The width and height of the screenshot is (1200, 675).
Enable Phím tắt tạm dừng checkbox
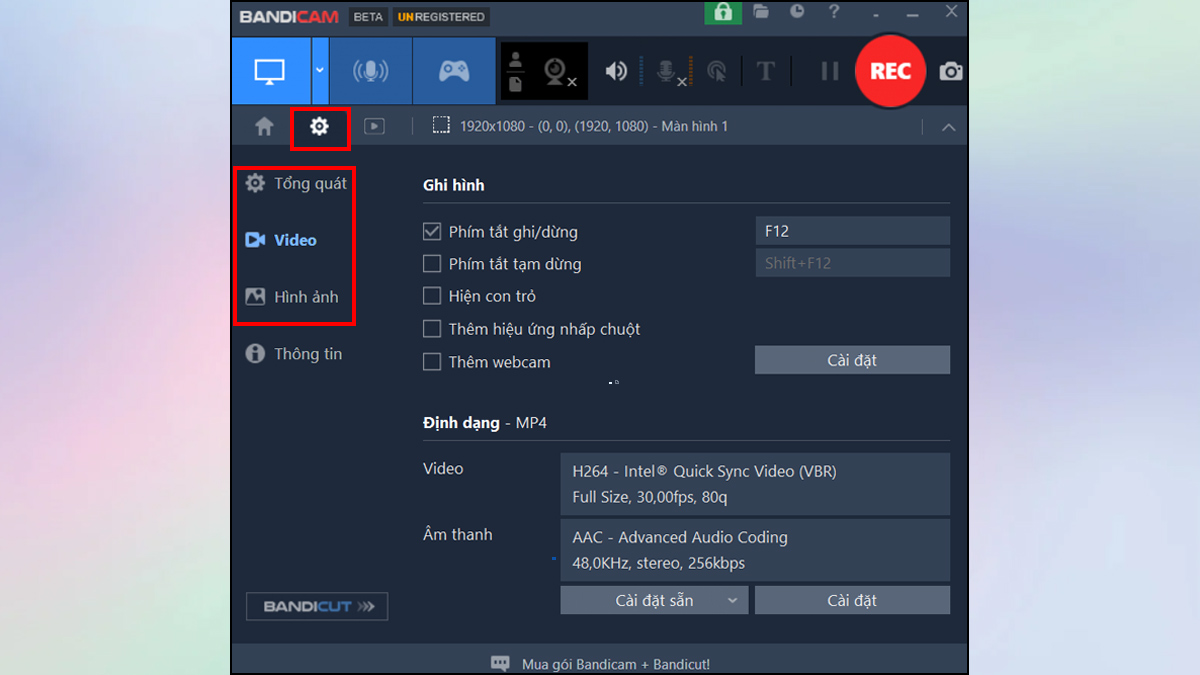click(x=432, y=264)
